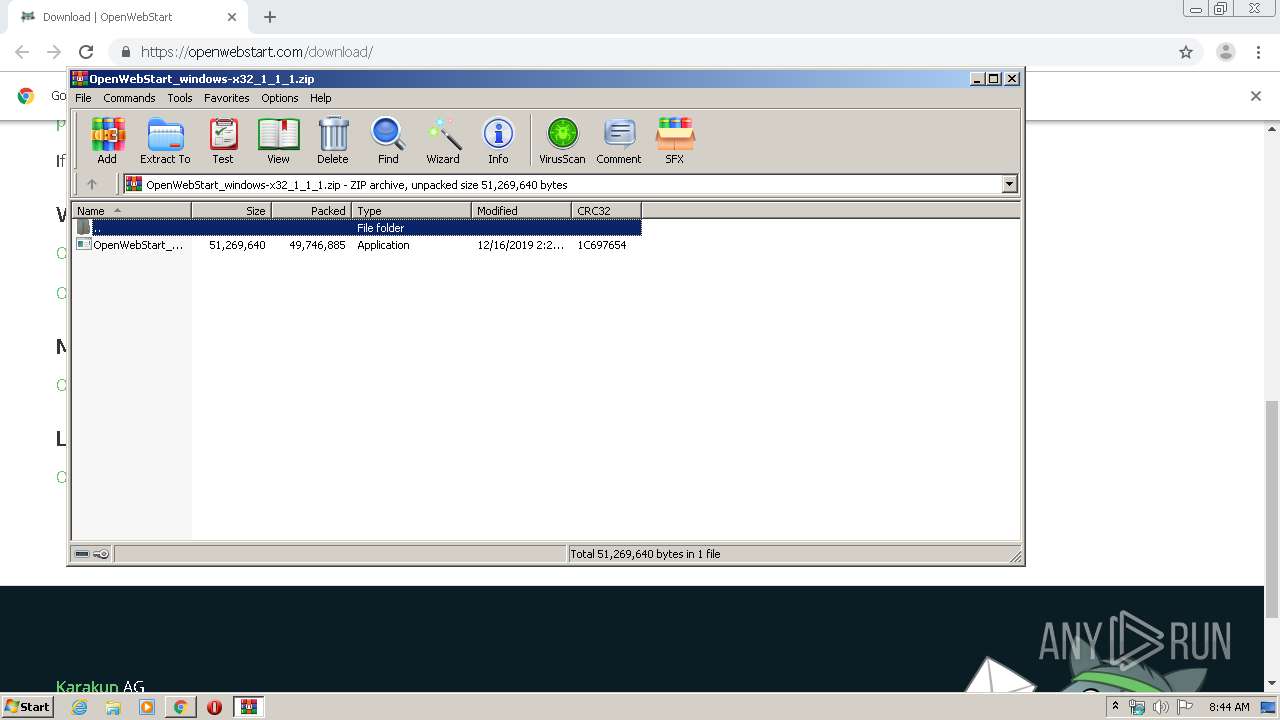Run VirusScan from the toolbar
The image size is (1280, 720).
[x=562, y=140]
